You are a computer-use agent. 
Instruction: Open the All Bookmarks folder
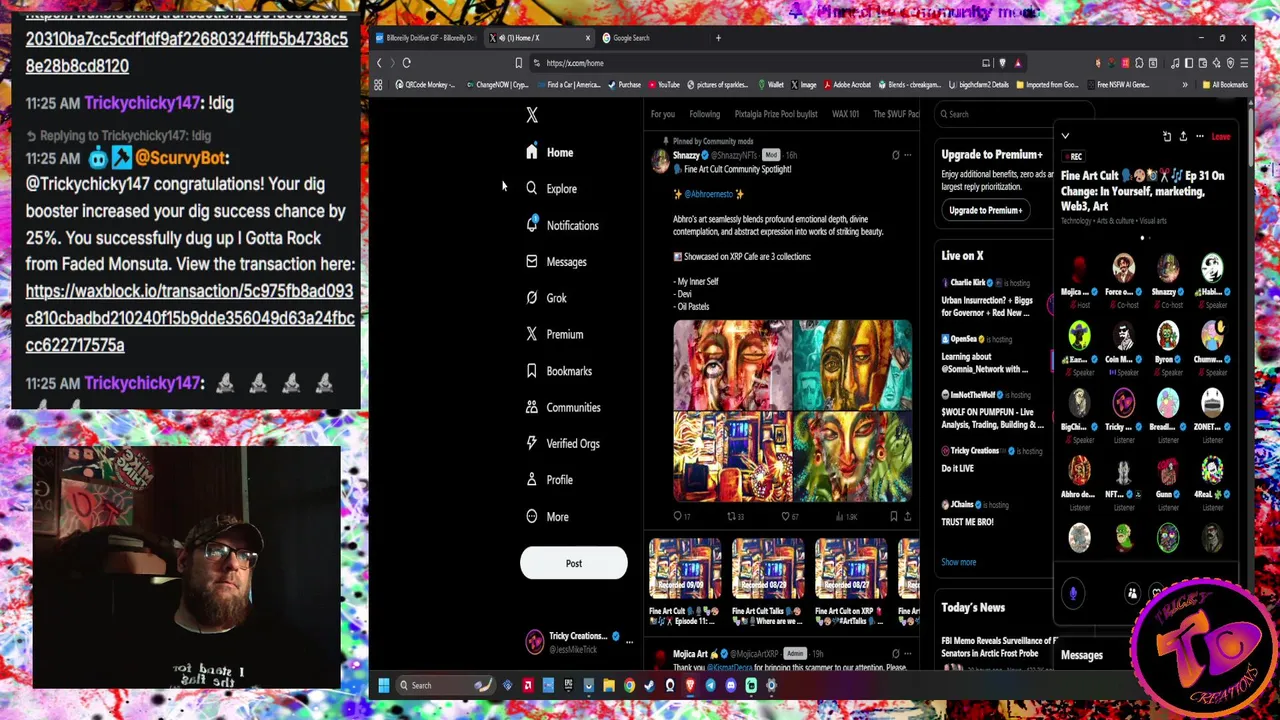1226,85
